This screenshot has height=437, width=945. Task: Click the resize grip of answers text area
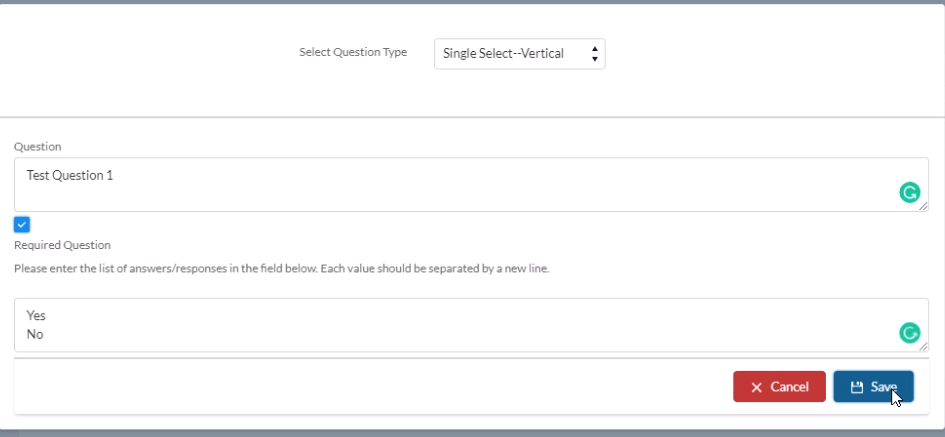click(x=923, y=347)
